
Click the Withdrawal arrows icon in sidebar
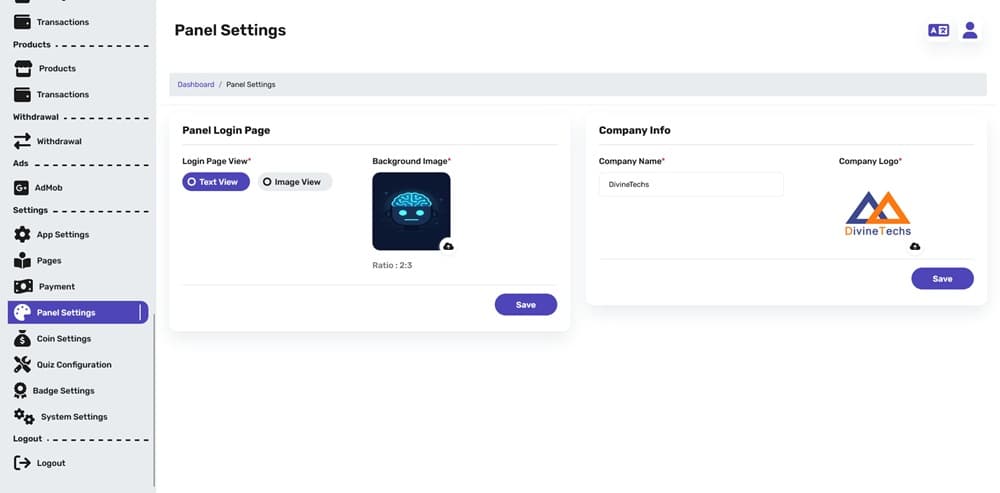click(x=22, y=142)
